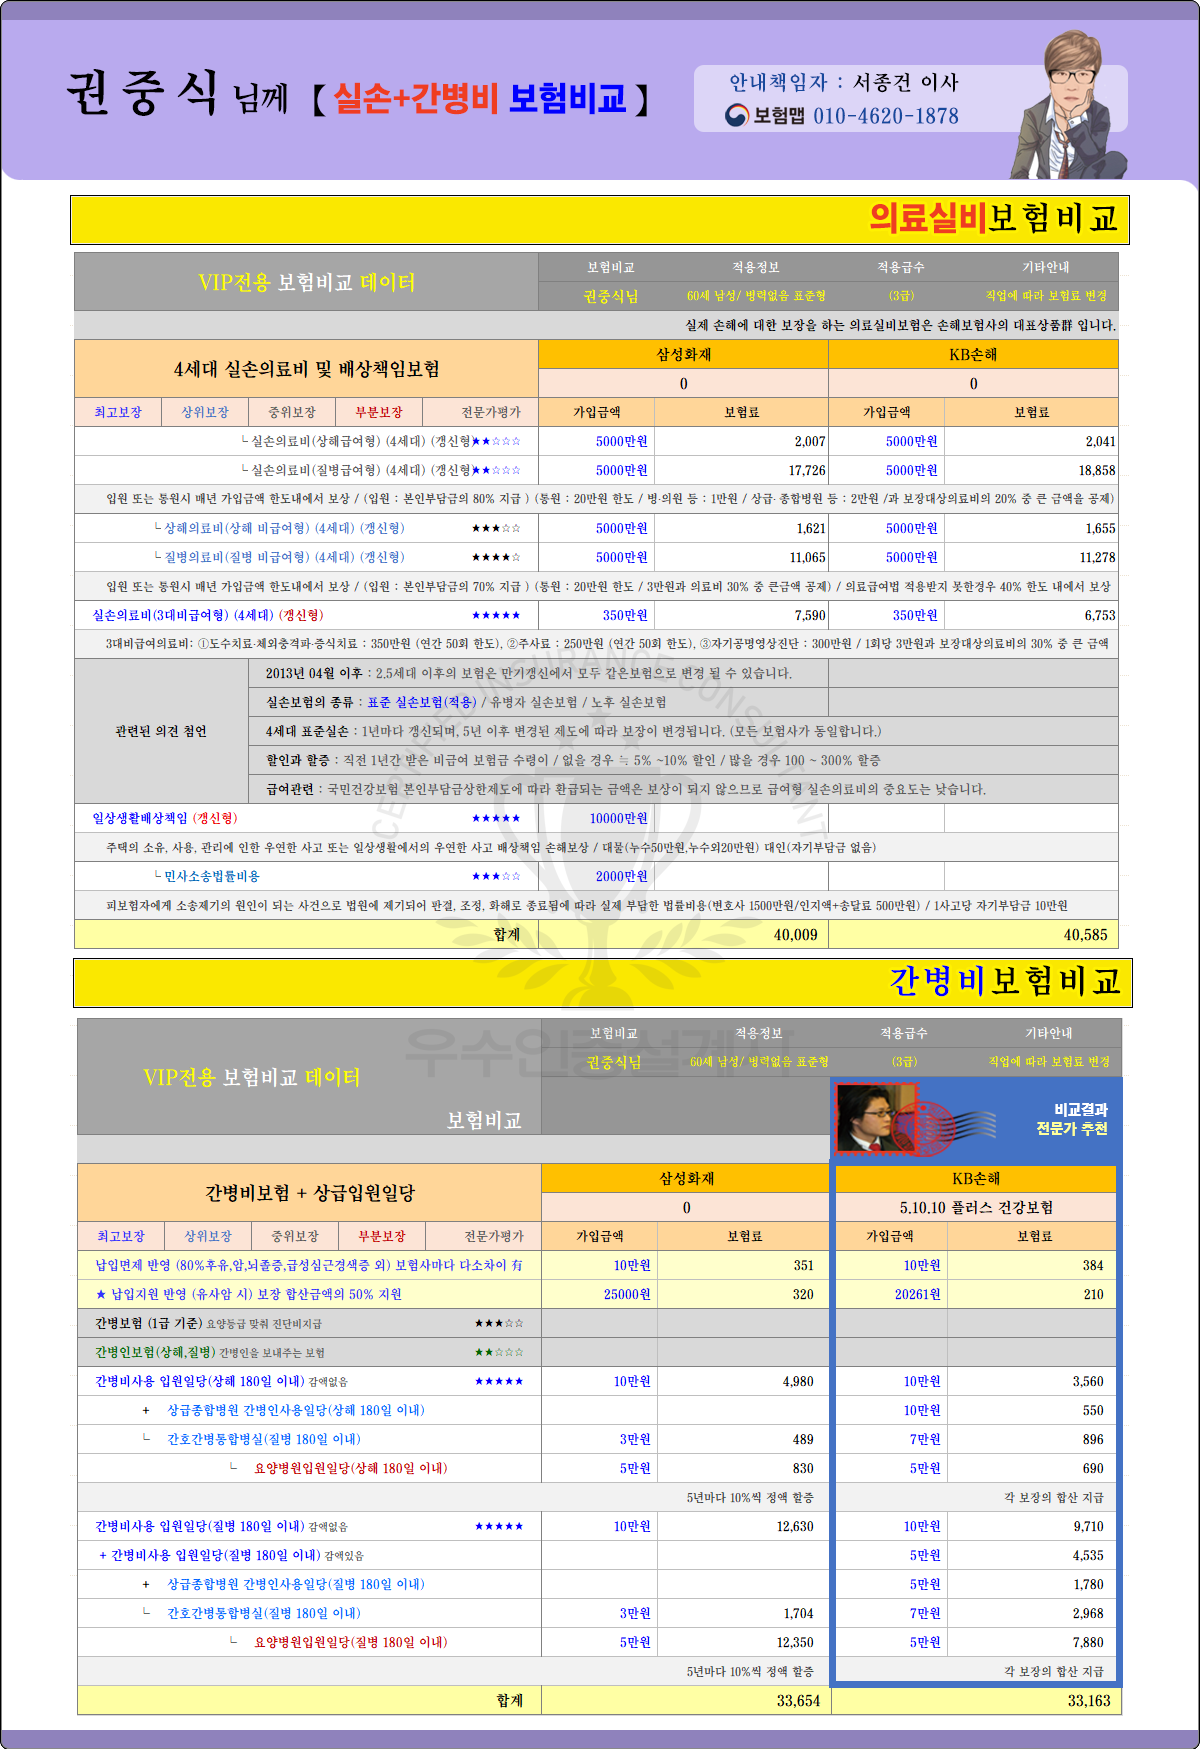Image resolution: width=1200 pixels, height=1749 pixels.
Task: Select 부분보장 tab in the 실손의료비 table
Action: [x=379, y=412]
